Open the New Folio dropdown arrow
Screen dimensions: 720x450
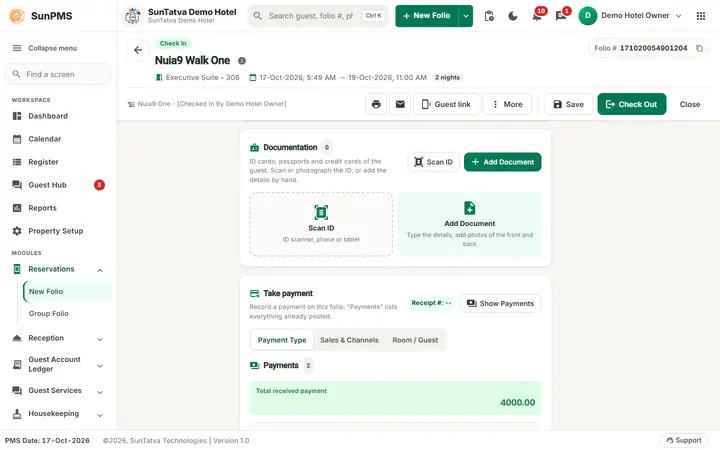[466, 16]
